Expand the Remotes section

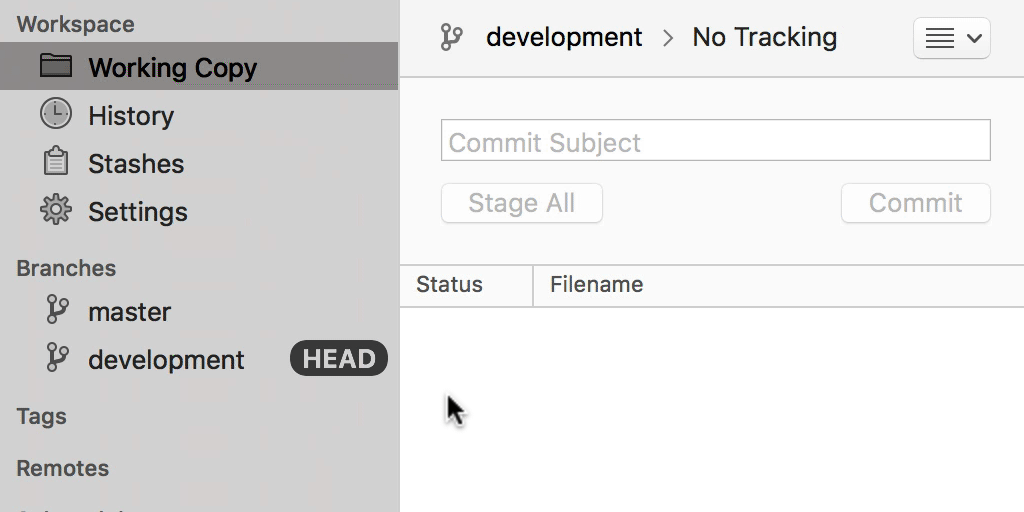coord(63,468)
